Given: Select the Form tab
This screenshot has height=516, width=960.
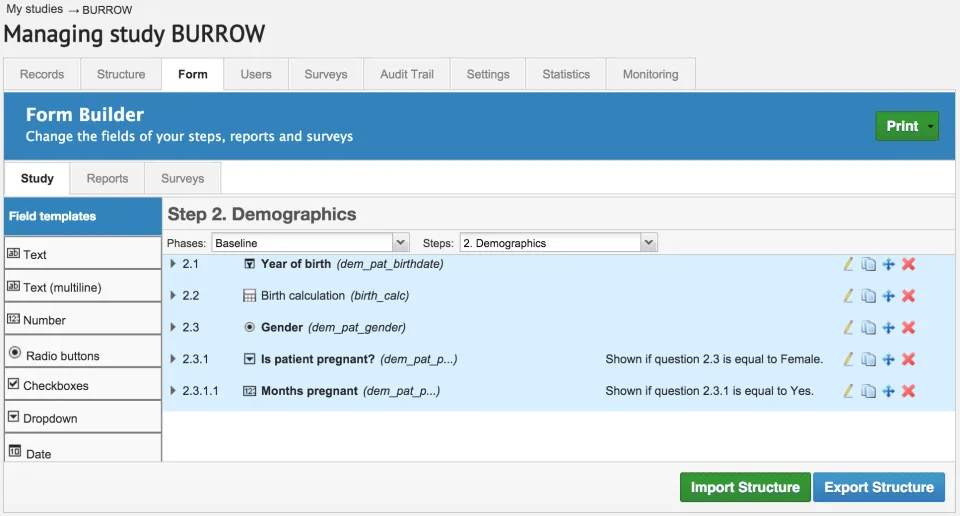Looking at the screenshot, I should click(193, 74).
